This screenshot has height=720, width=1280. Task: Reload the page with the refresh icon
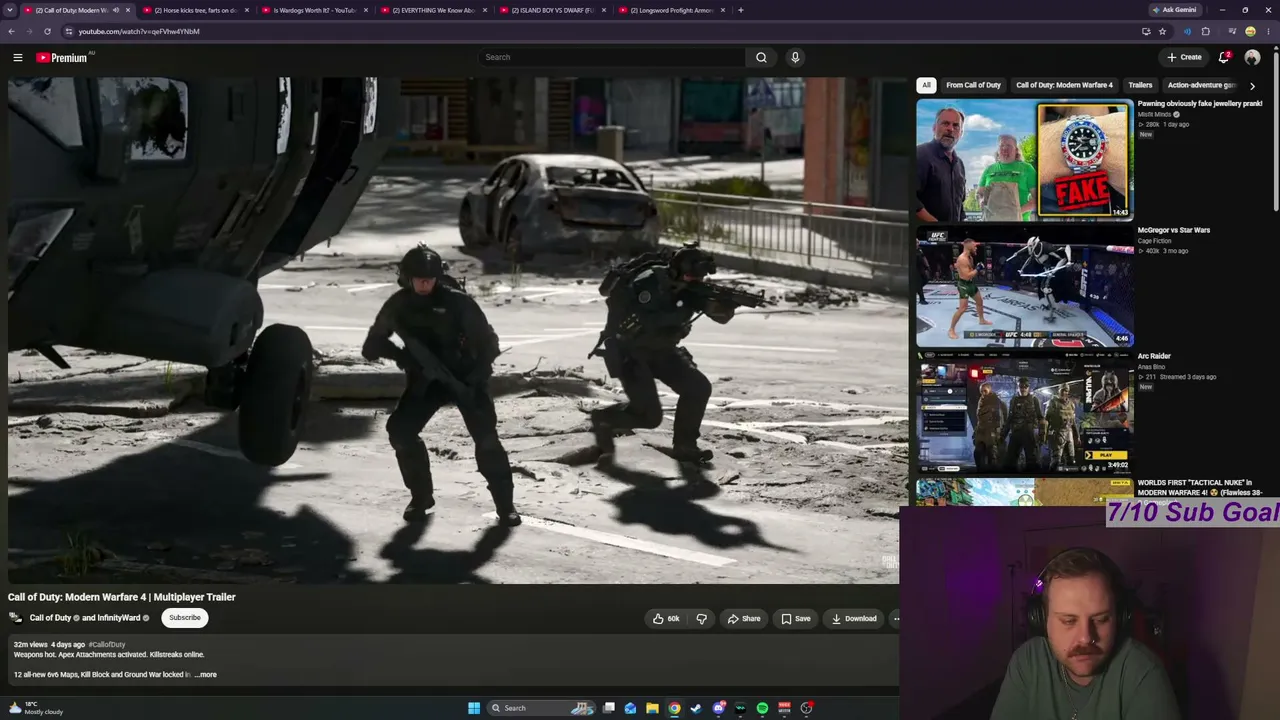pyautogui.click(x=47, y=31)
